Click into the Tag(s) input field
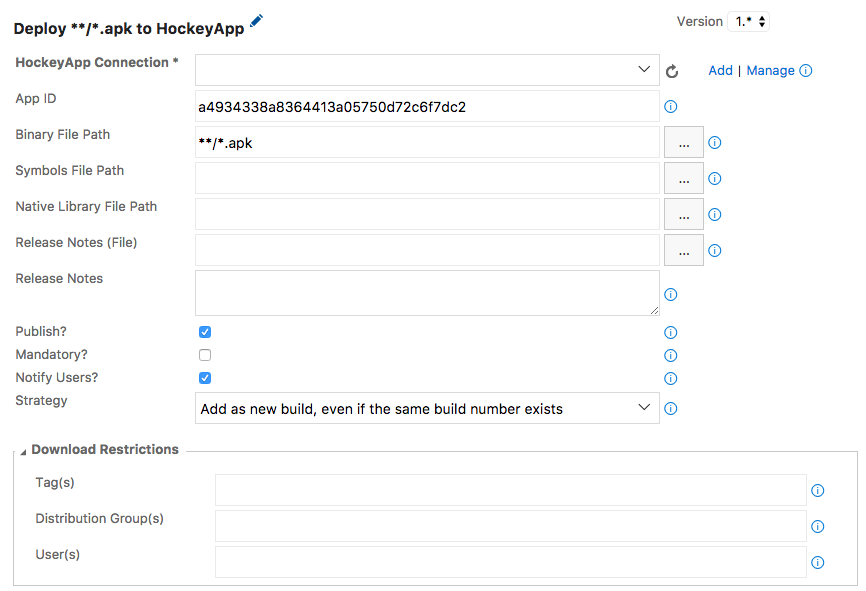This screenshot has width=866, height=591. point(510,490)
